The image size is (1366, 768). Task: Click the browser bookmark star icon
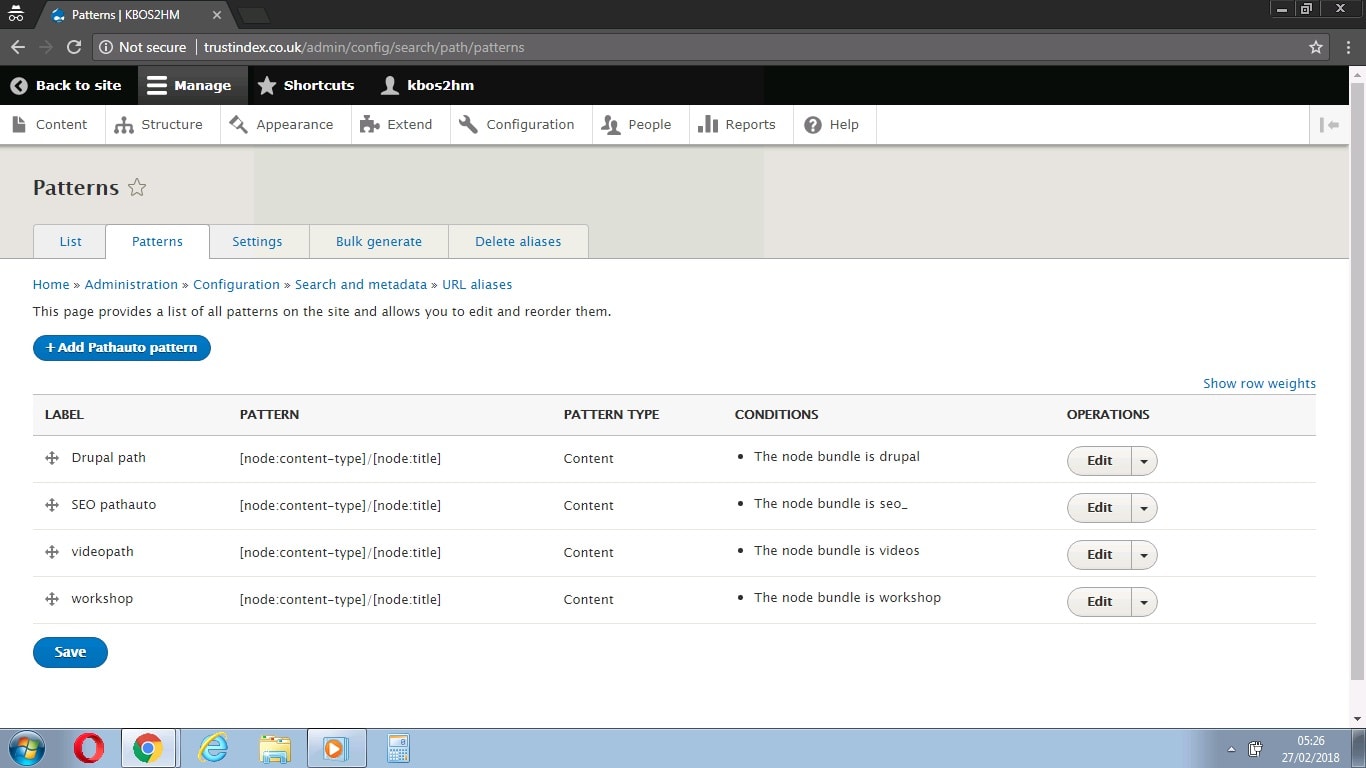pos(1316,47)
